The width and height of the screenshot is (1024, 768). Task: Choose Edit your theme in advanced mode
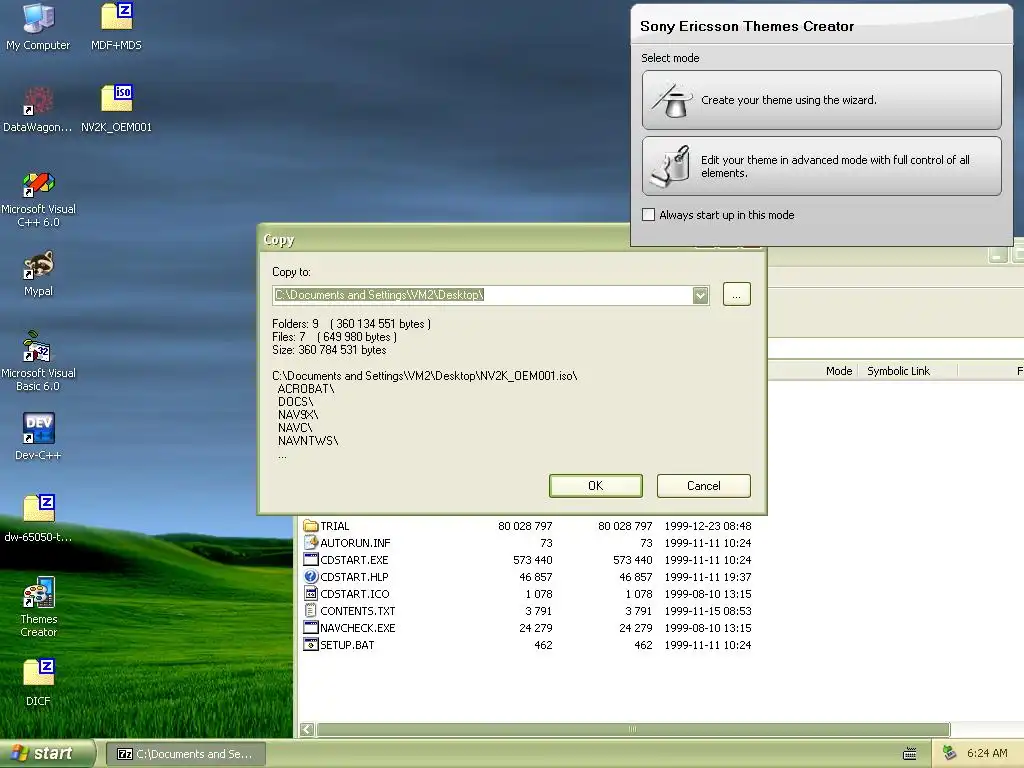pos(822,167)
